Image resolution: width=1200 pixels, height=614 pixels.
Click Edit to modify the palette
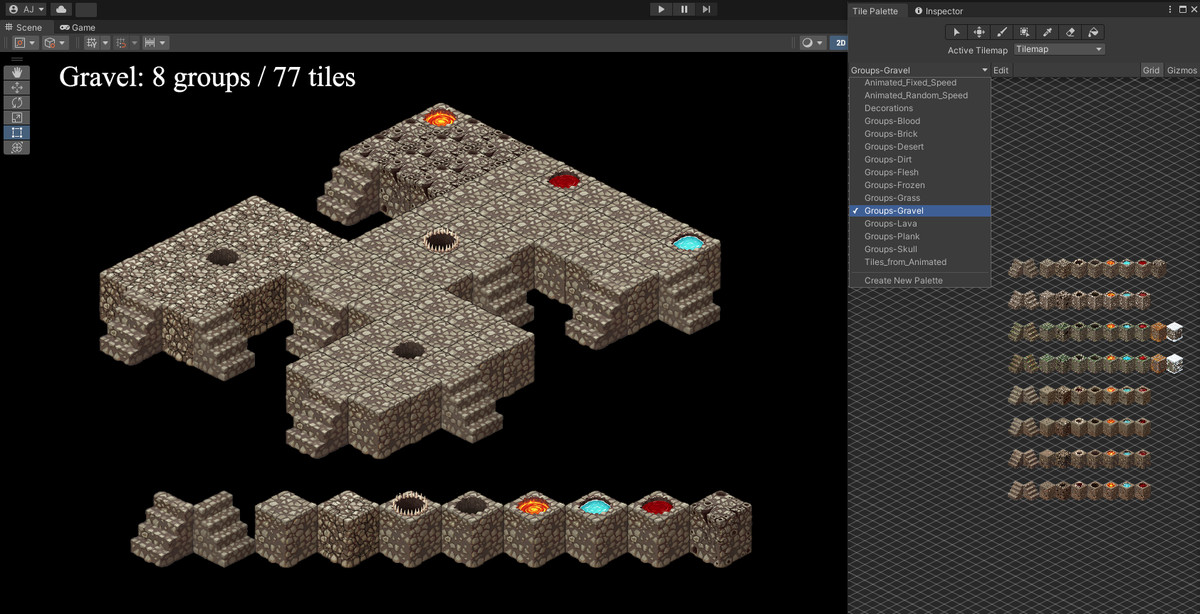click(x=1001, y=69)
